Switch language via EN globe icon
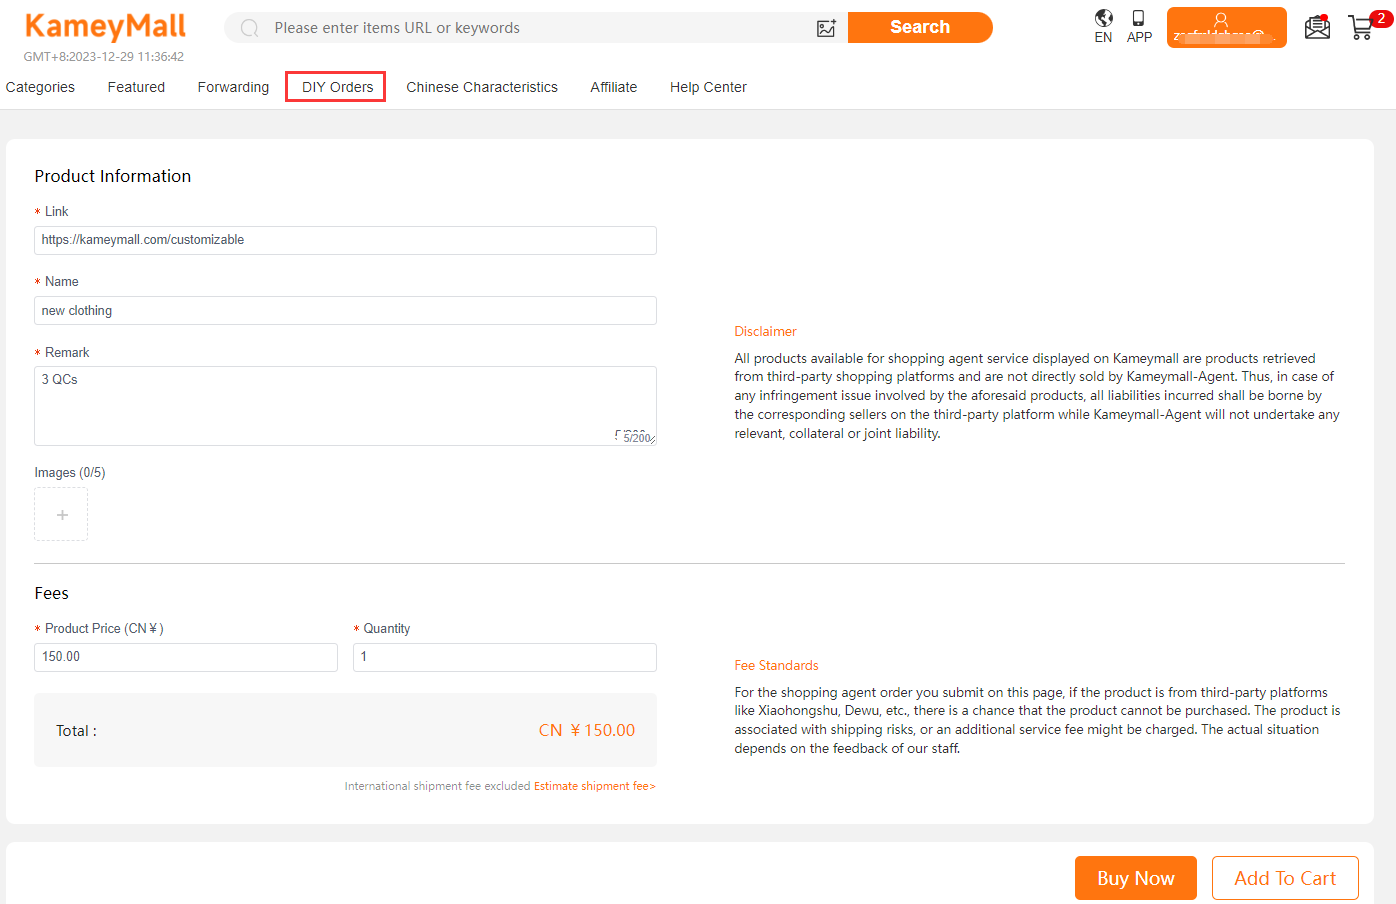The height and width of the screenshot is (904, 1396). 1104,26
